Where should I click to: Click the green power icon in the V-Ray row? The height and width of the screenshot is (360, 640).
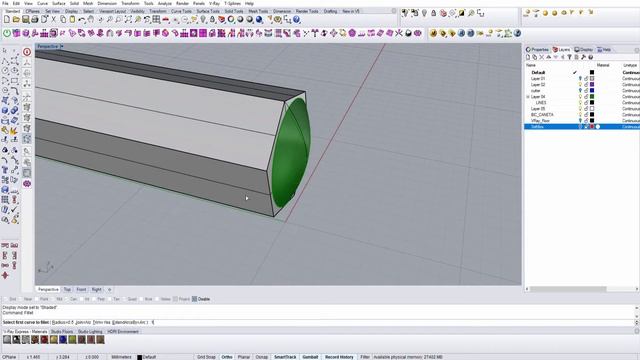(x=7, y=33)
